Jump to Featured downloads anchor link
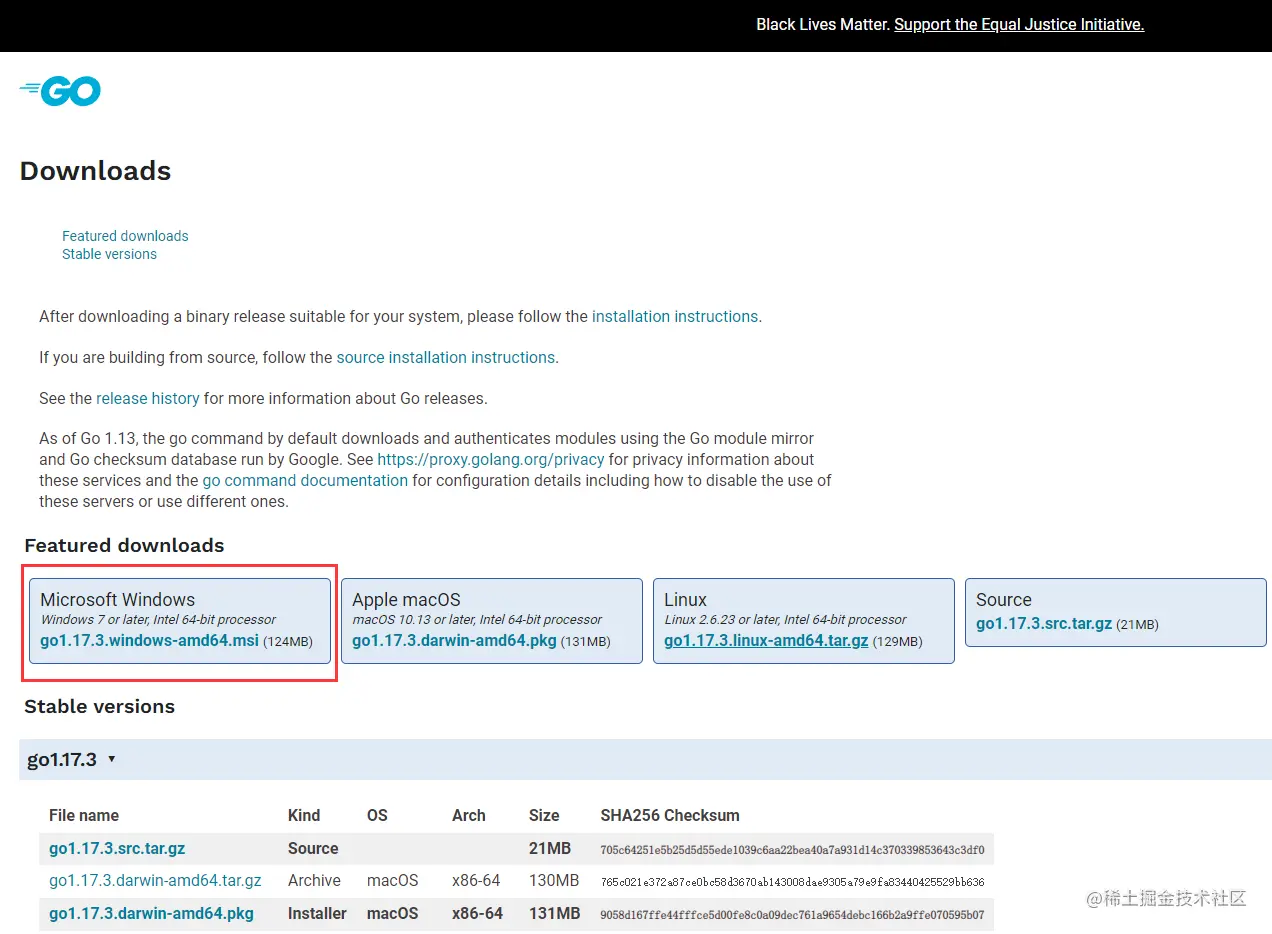Screen dimensions: 1272x934 click(125, 236)
